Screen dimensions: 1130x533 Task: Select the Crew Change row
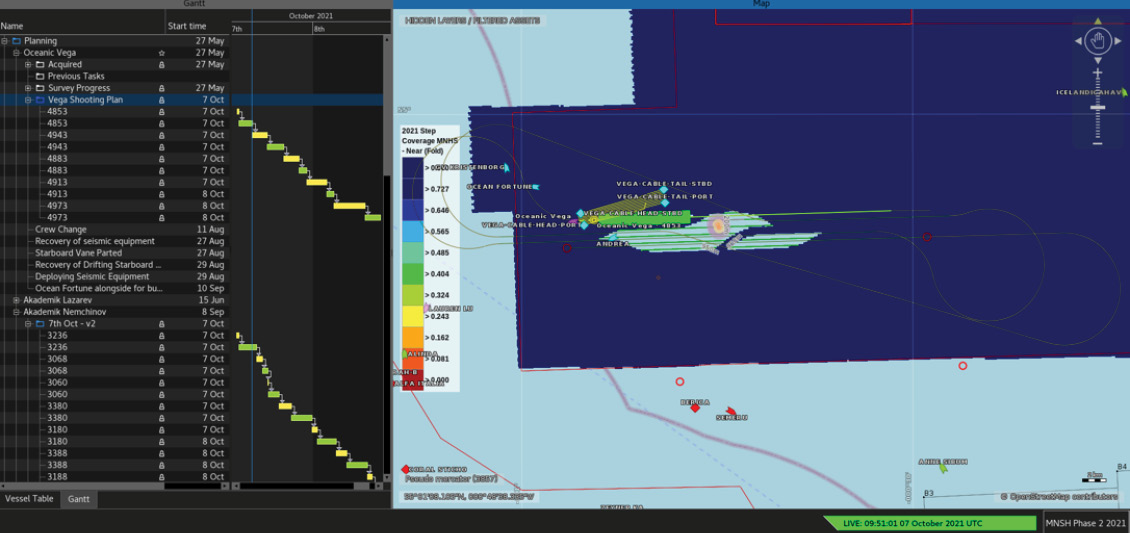[115, 230]
